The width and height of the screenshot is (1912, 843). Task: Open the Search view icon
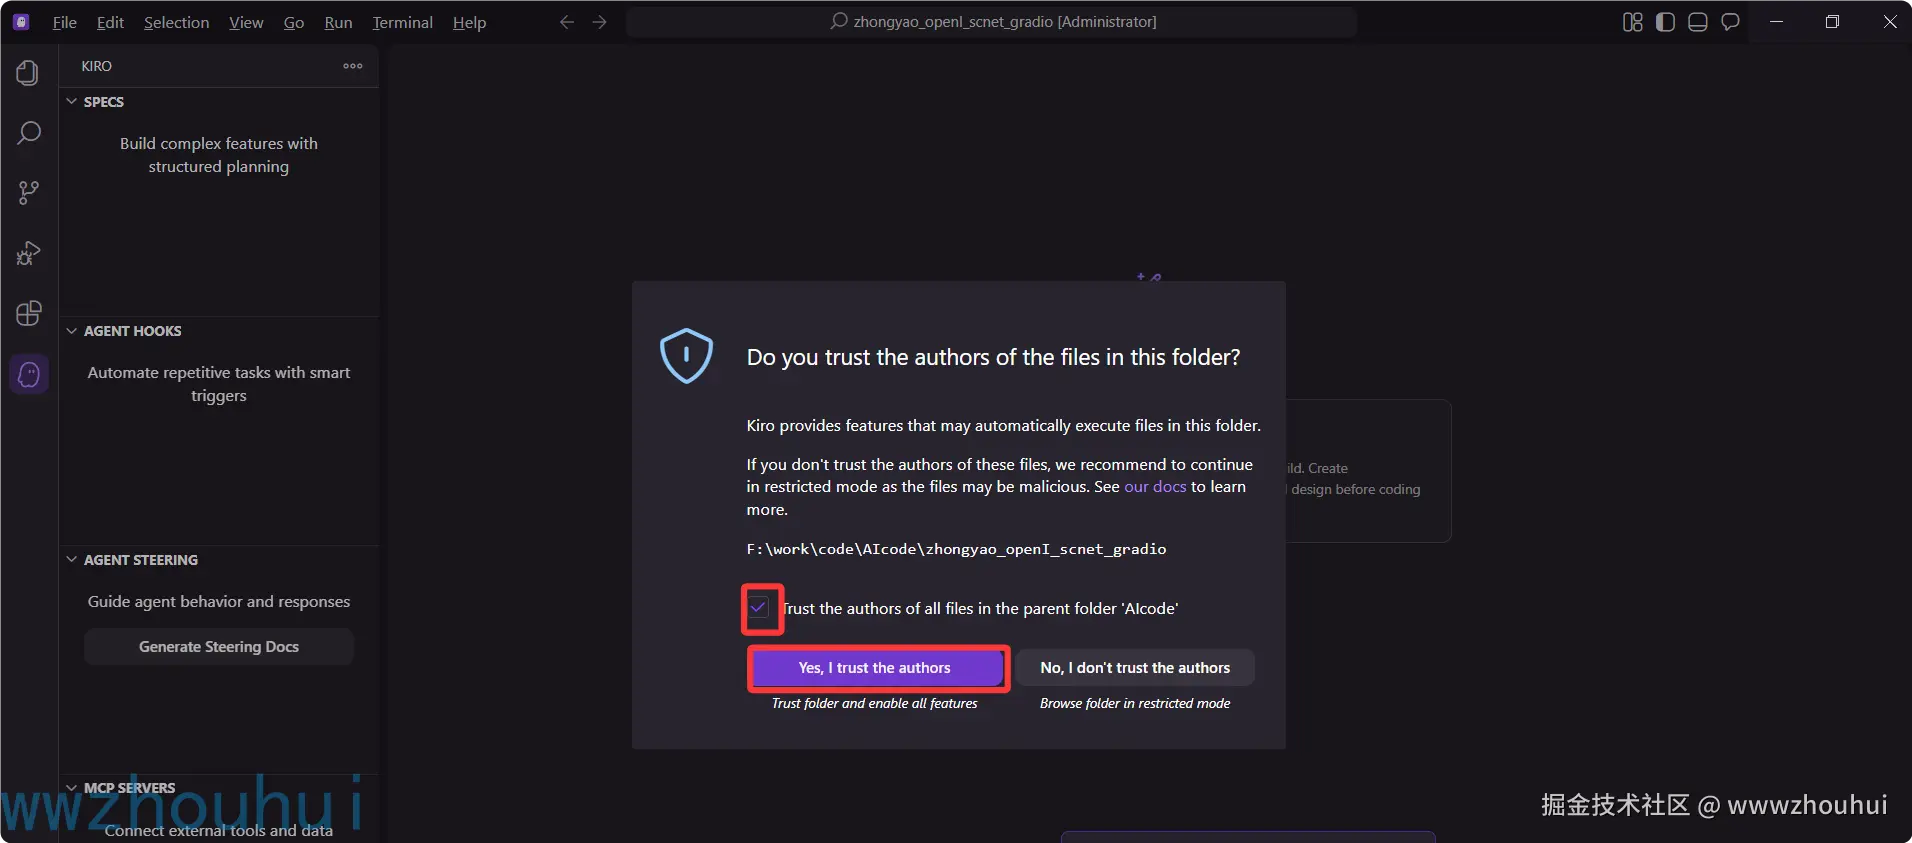click(28, 133)
